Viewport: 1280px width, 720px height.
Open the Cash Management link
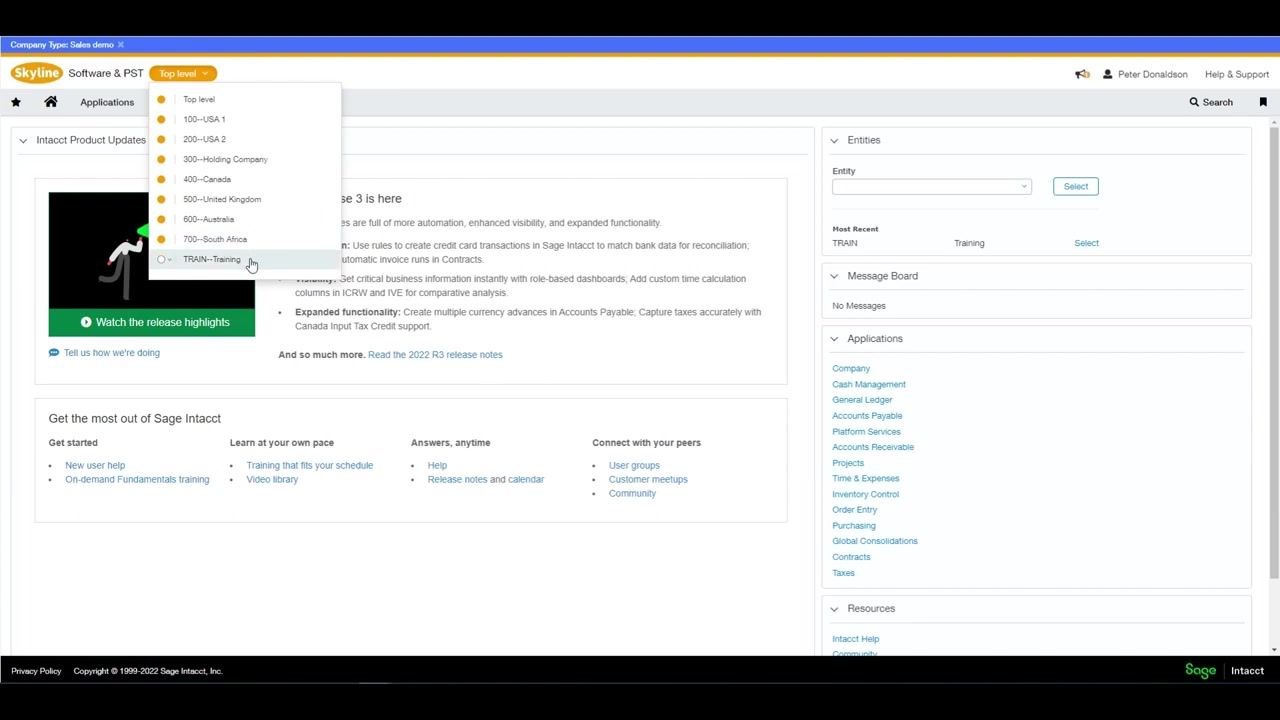(869, 384)
